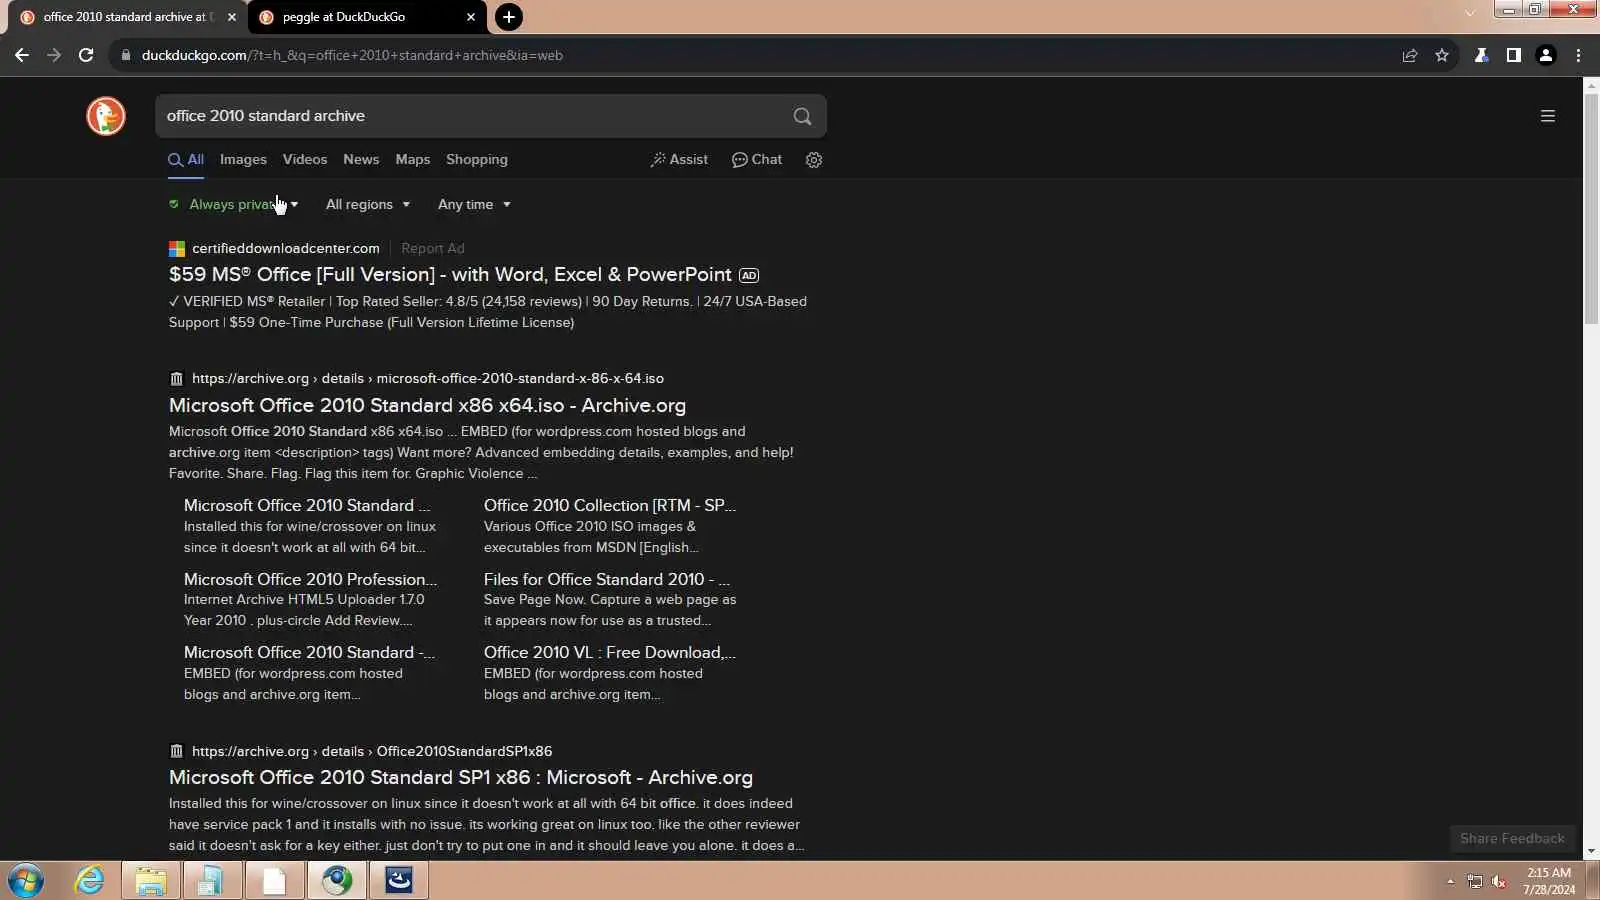The image size is (1600, 900).
Task: Click the page vertical scrollbar thumb
Action: [x=1591, y=208]
